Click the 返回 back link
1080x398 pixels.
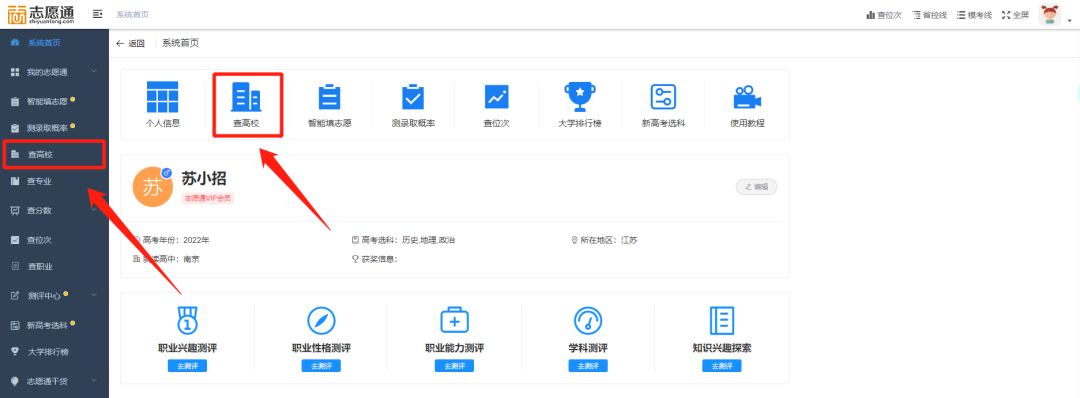point(130,43)
